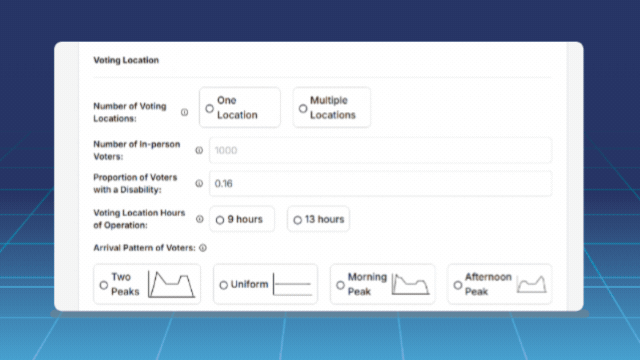Click the Morning Peak chart thumbnail
Screen dimensions: 640x360
(x=410, y=284)
